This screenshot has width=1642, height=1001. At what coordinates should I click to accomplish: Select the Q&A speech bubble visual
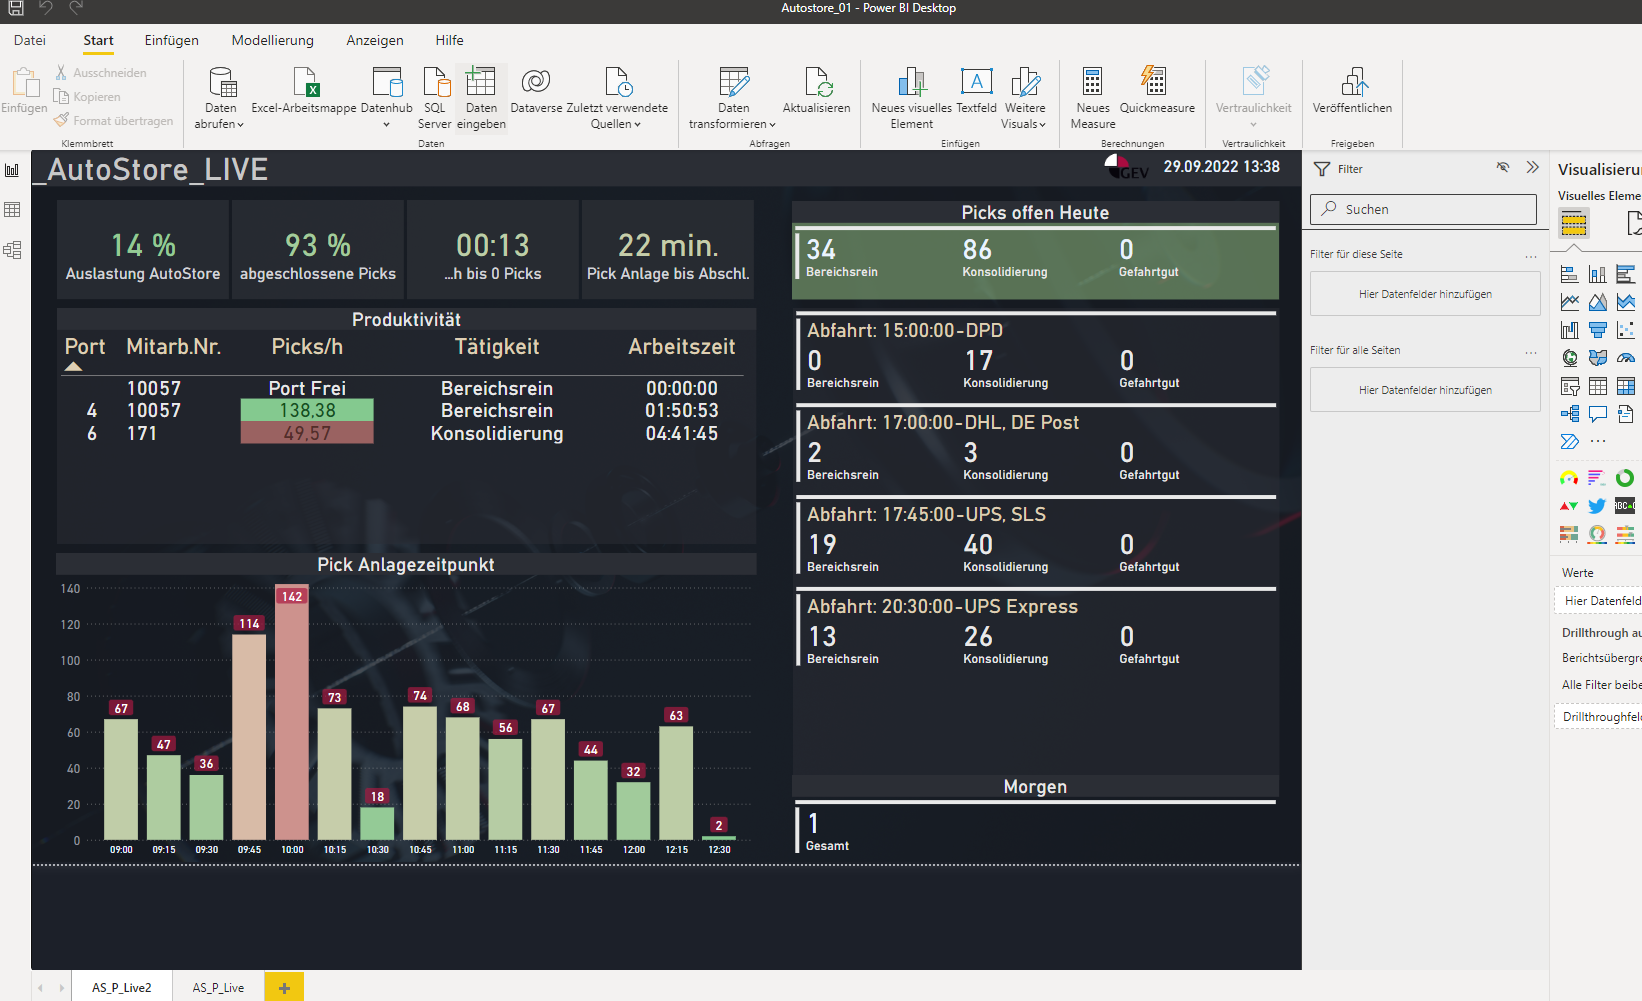pos(1598,414)
